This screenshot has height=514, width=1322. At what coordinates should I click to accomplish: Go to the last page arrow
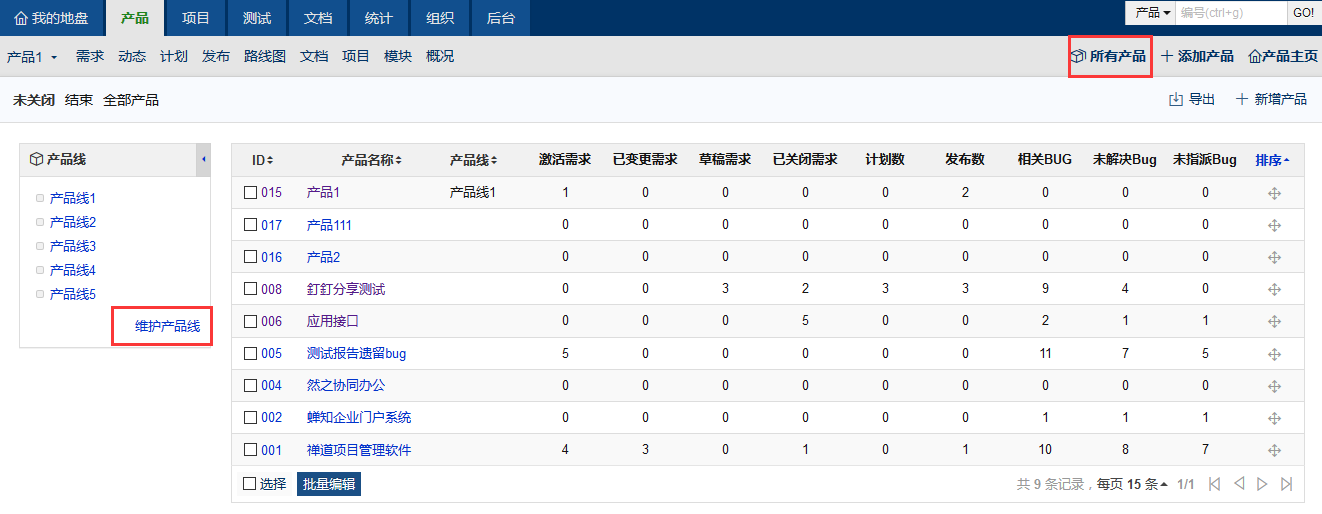(x=1286, y=484)
